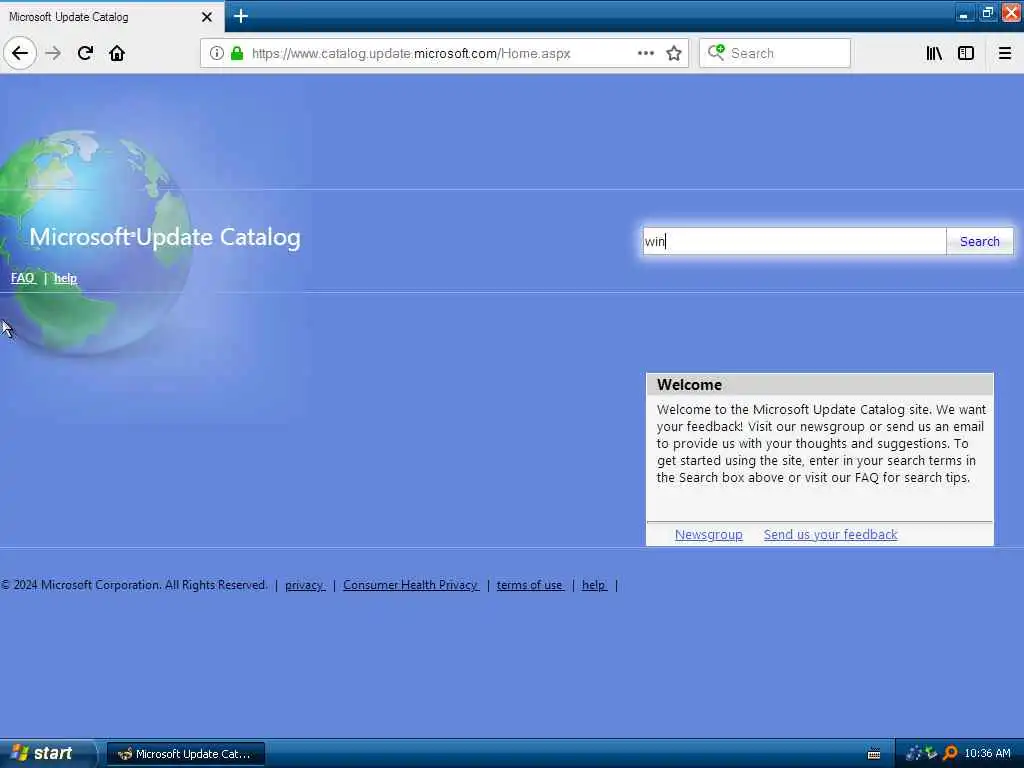
Task: Open Consumer Health Privacy link
Action: pyautogui.click(x=411, y=585)
